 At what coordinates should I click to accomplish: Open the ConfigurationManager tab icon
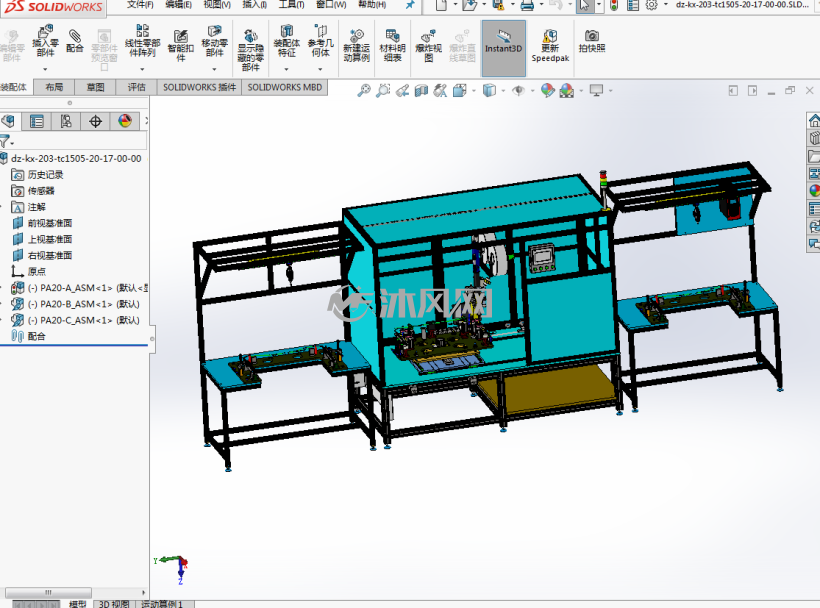[x=66, y=122]
